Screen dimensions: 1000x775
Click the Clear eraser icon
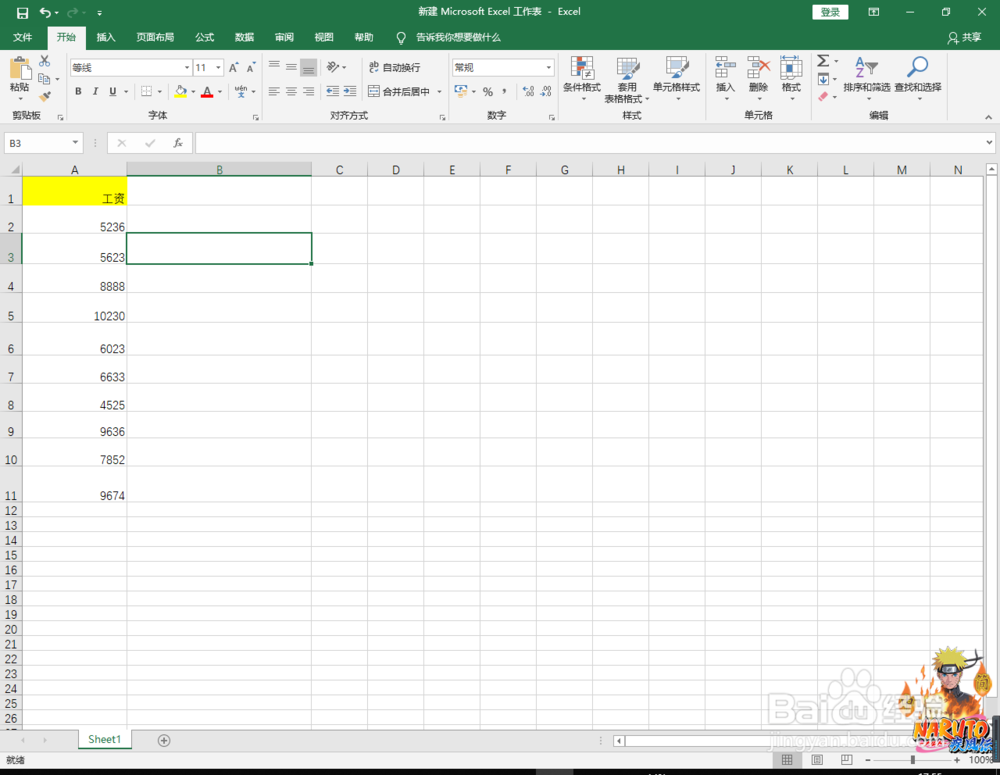(x=823, y=96)
